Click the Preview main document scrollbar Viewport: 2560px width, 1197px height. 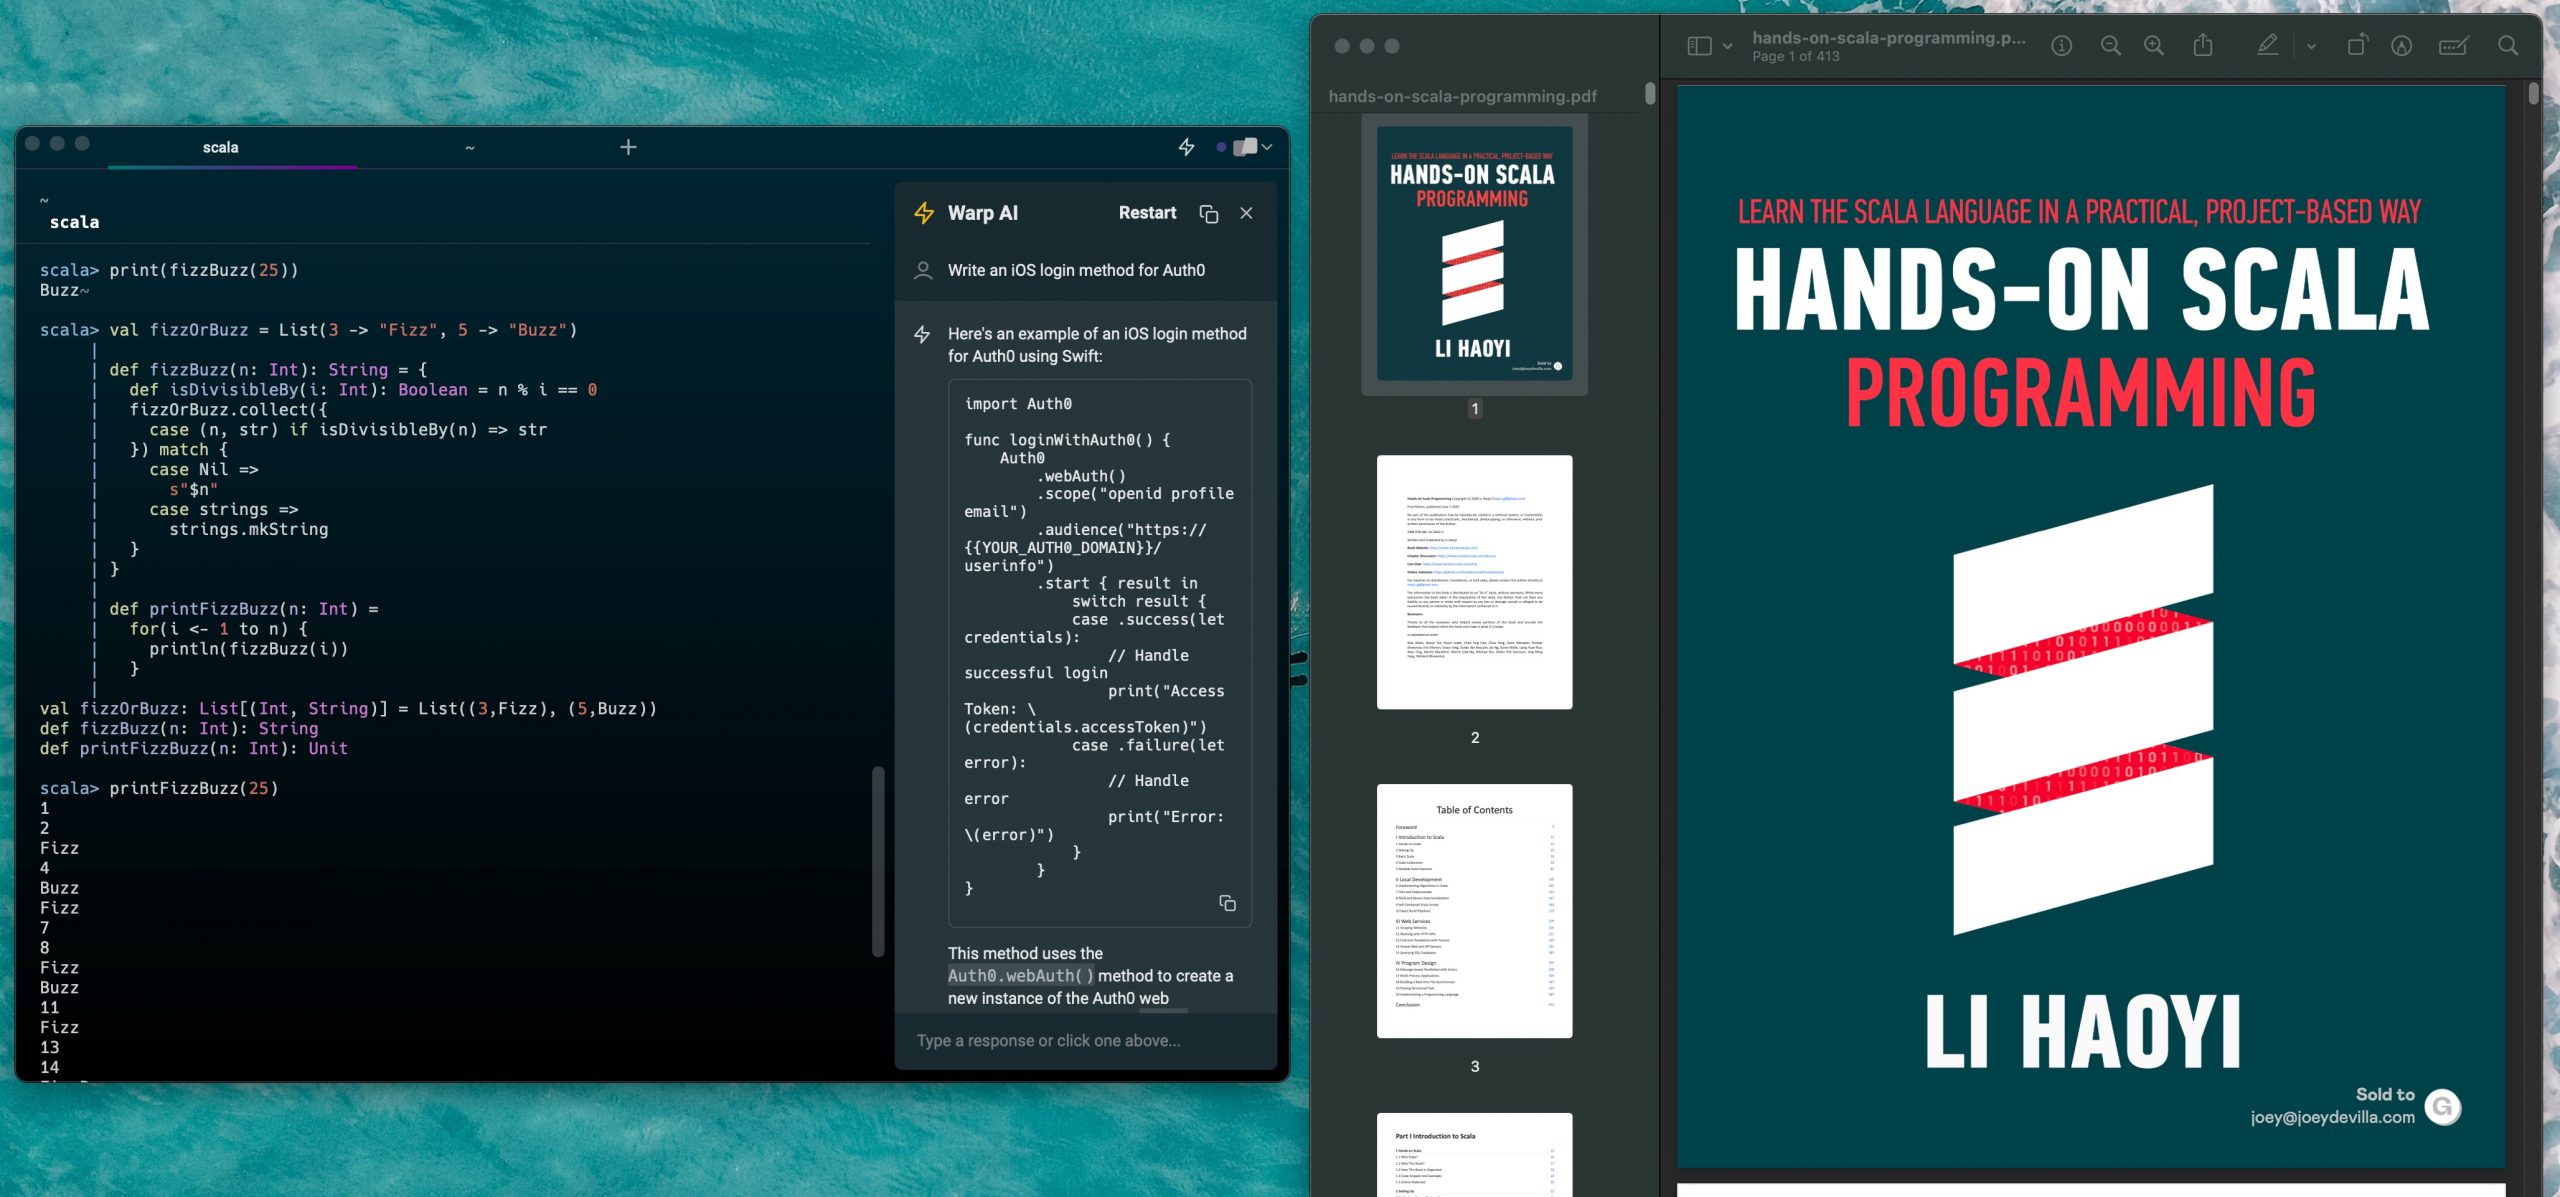2533,93
